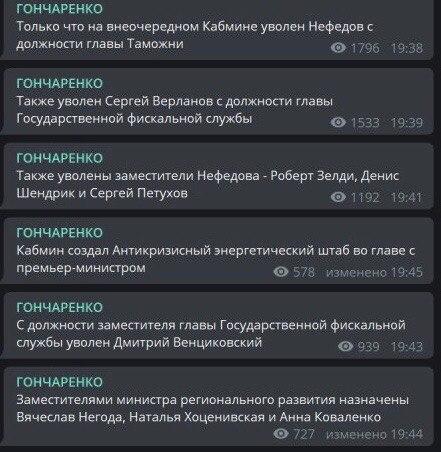This screenshot has height=452, width=441.
Task: Click the 19:38 timestamp
Action: pos(407,48)
